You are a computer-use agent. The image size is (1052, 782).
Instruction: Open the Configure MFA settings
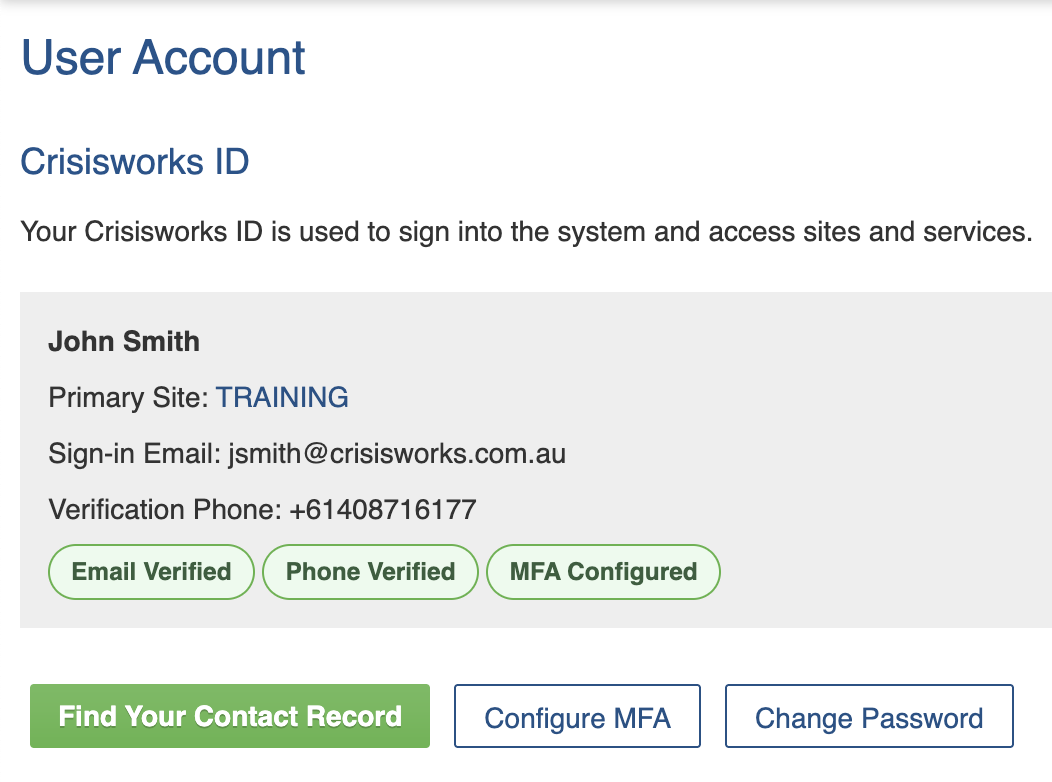pyautogui.click(x=577, y=717)
